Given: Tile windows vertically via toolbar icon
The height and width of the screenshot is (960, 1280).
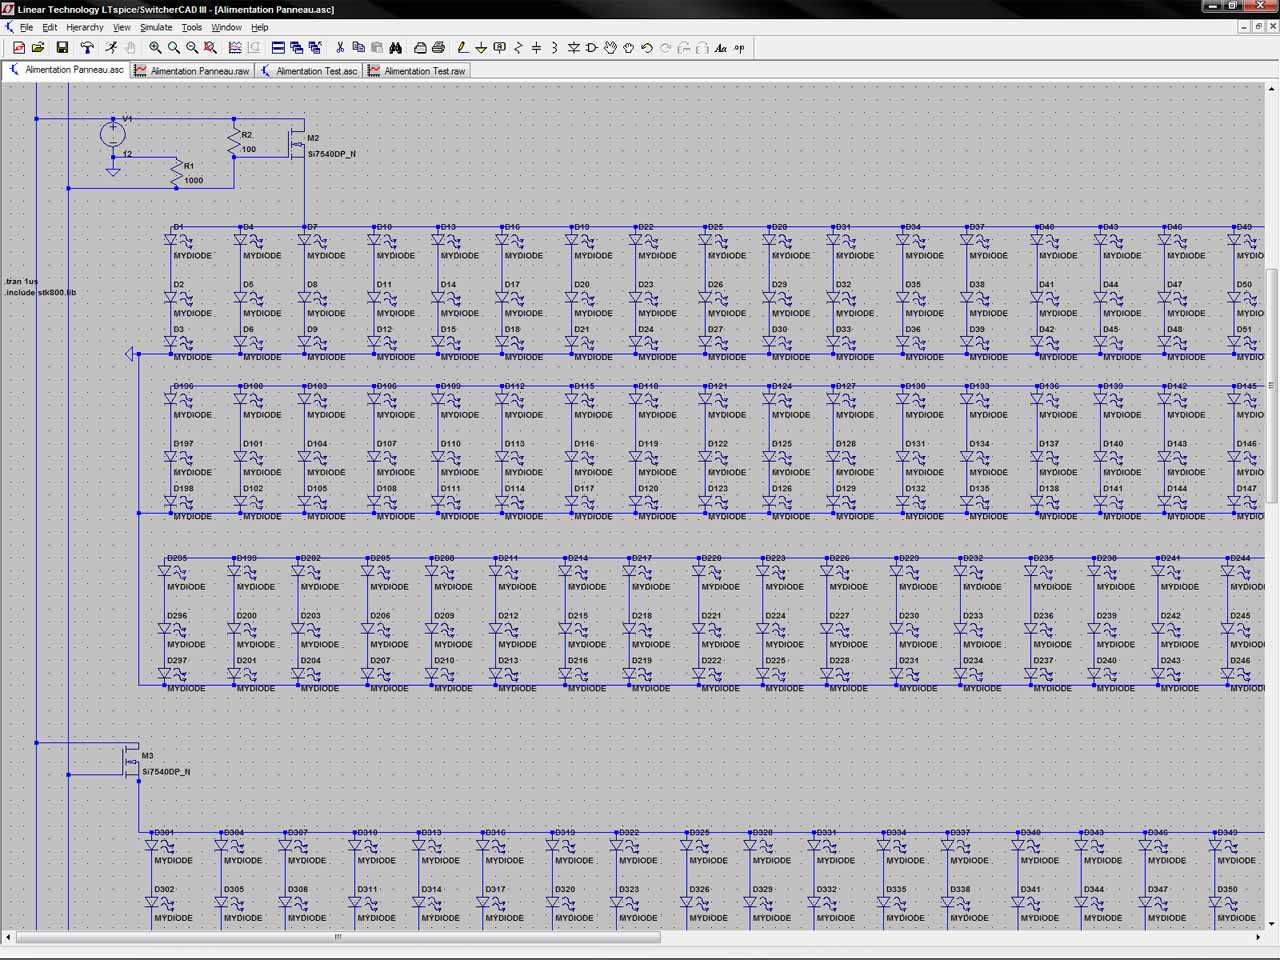Looking at the screenshot, I should (x=297, y=48).
